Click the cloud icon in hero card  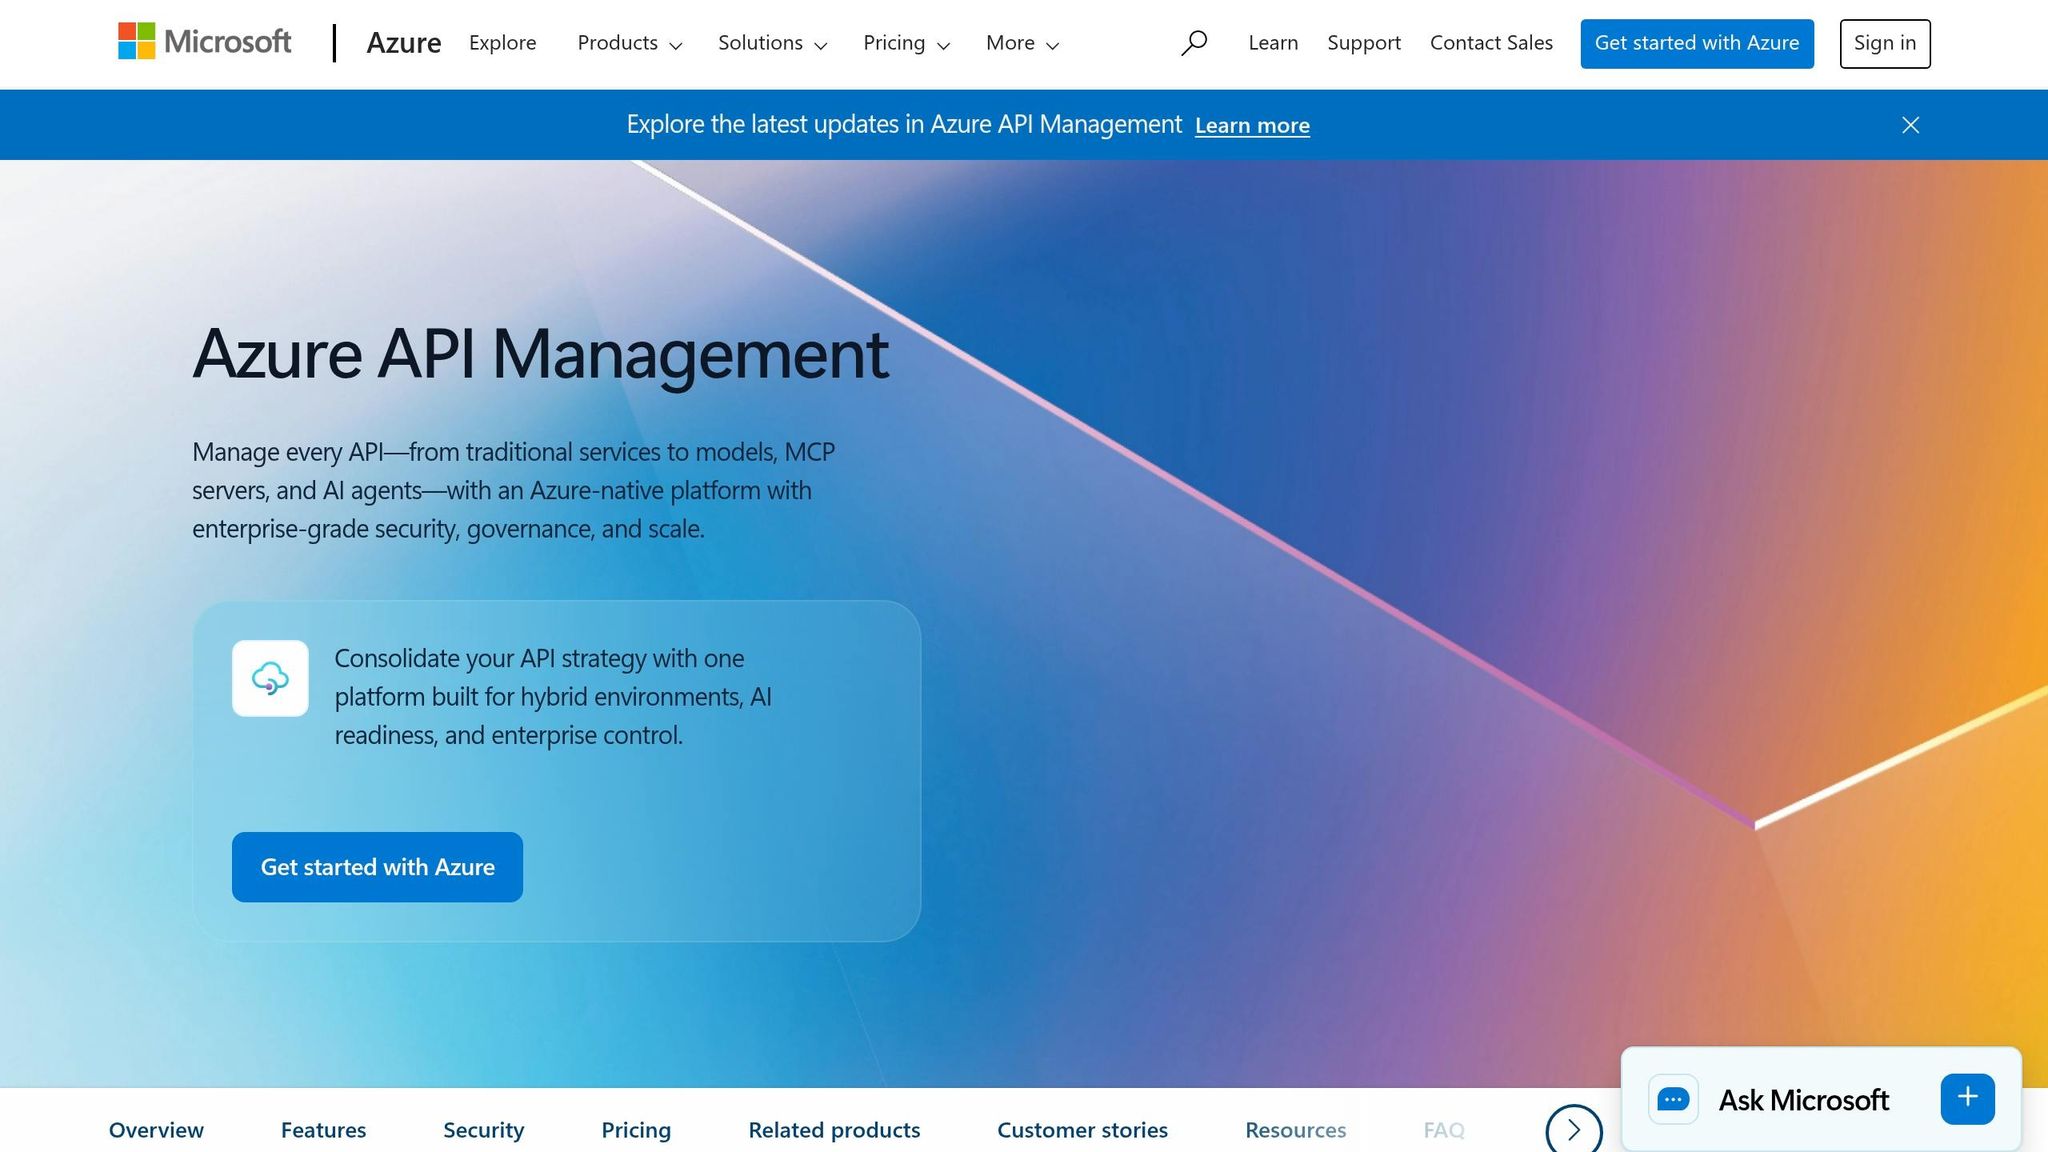[270, 678]
